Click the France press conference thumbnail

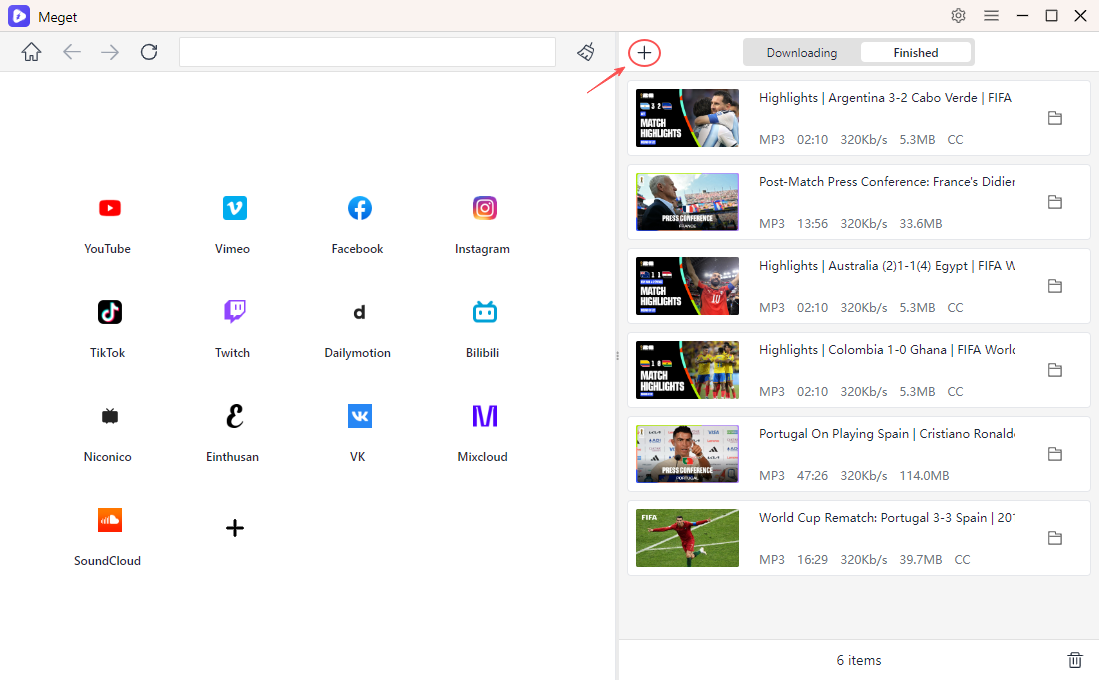click(x=687, y=202)
